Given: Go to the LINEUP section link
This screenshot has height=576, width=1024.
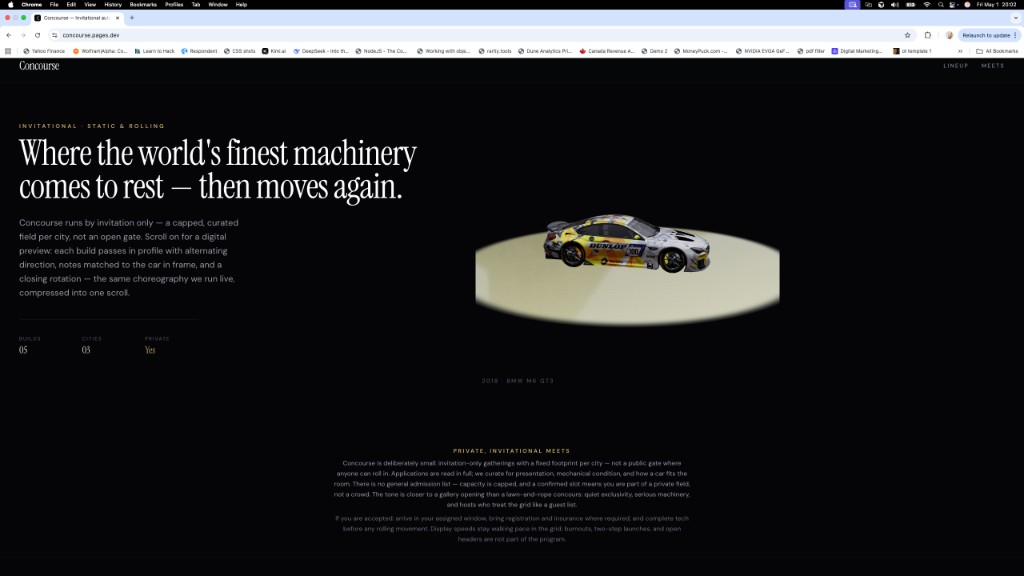Looking at the screenshot, I should 955,66.
